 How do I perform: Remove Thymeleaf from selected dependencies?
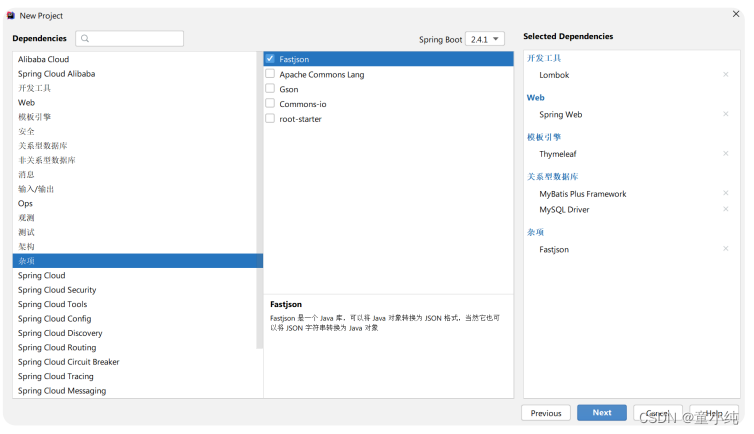[x=726, y=154]
